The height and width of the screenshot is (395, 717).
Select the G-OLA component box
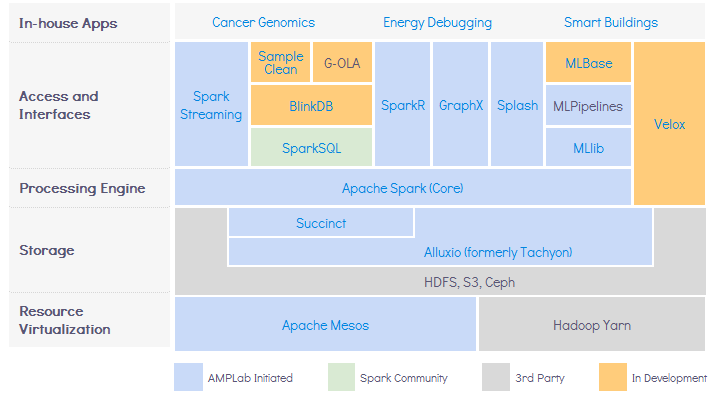coord(342,62)
